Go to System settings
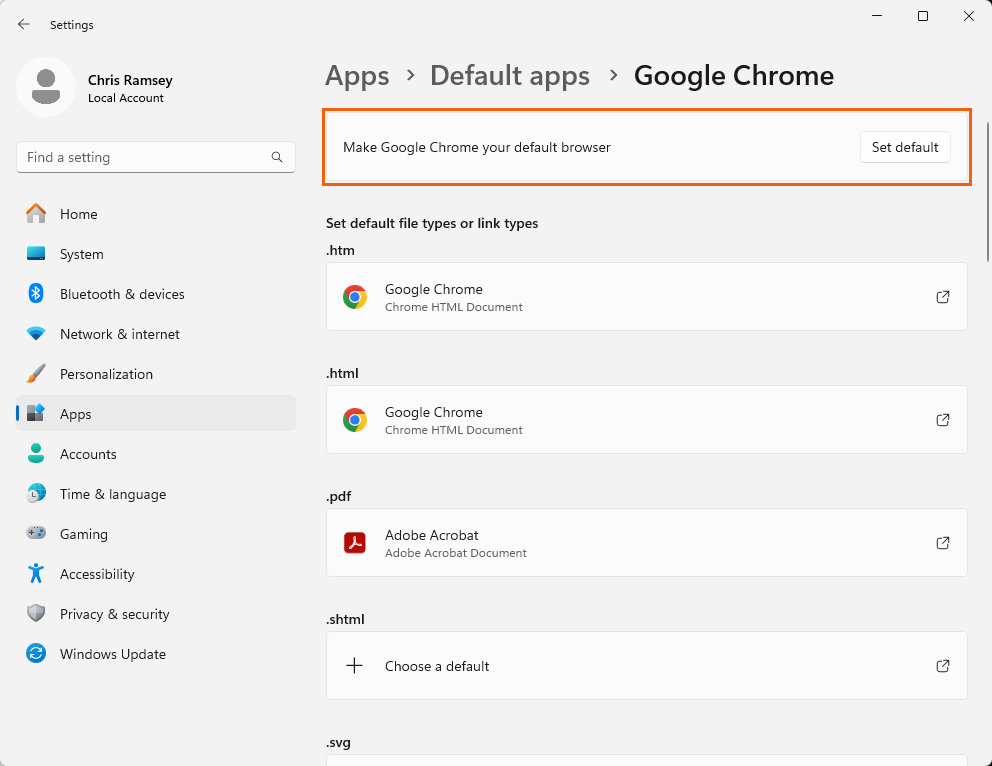The height and width of the screenshot is (766, 992). click(156, 254)
